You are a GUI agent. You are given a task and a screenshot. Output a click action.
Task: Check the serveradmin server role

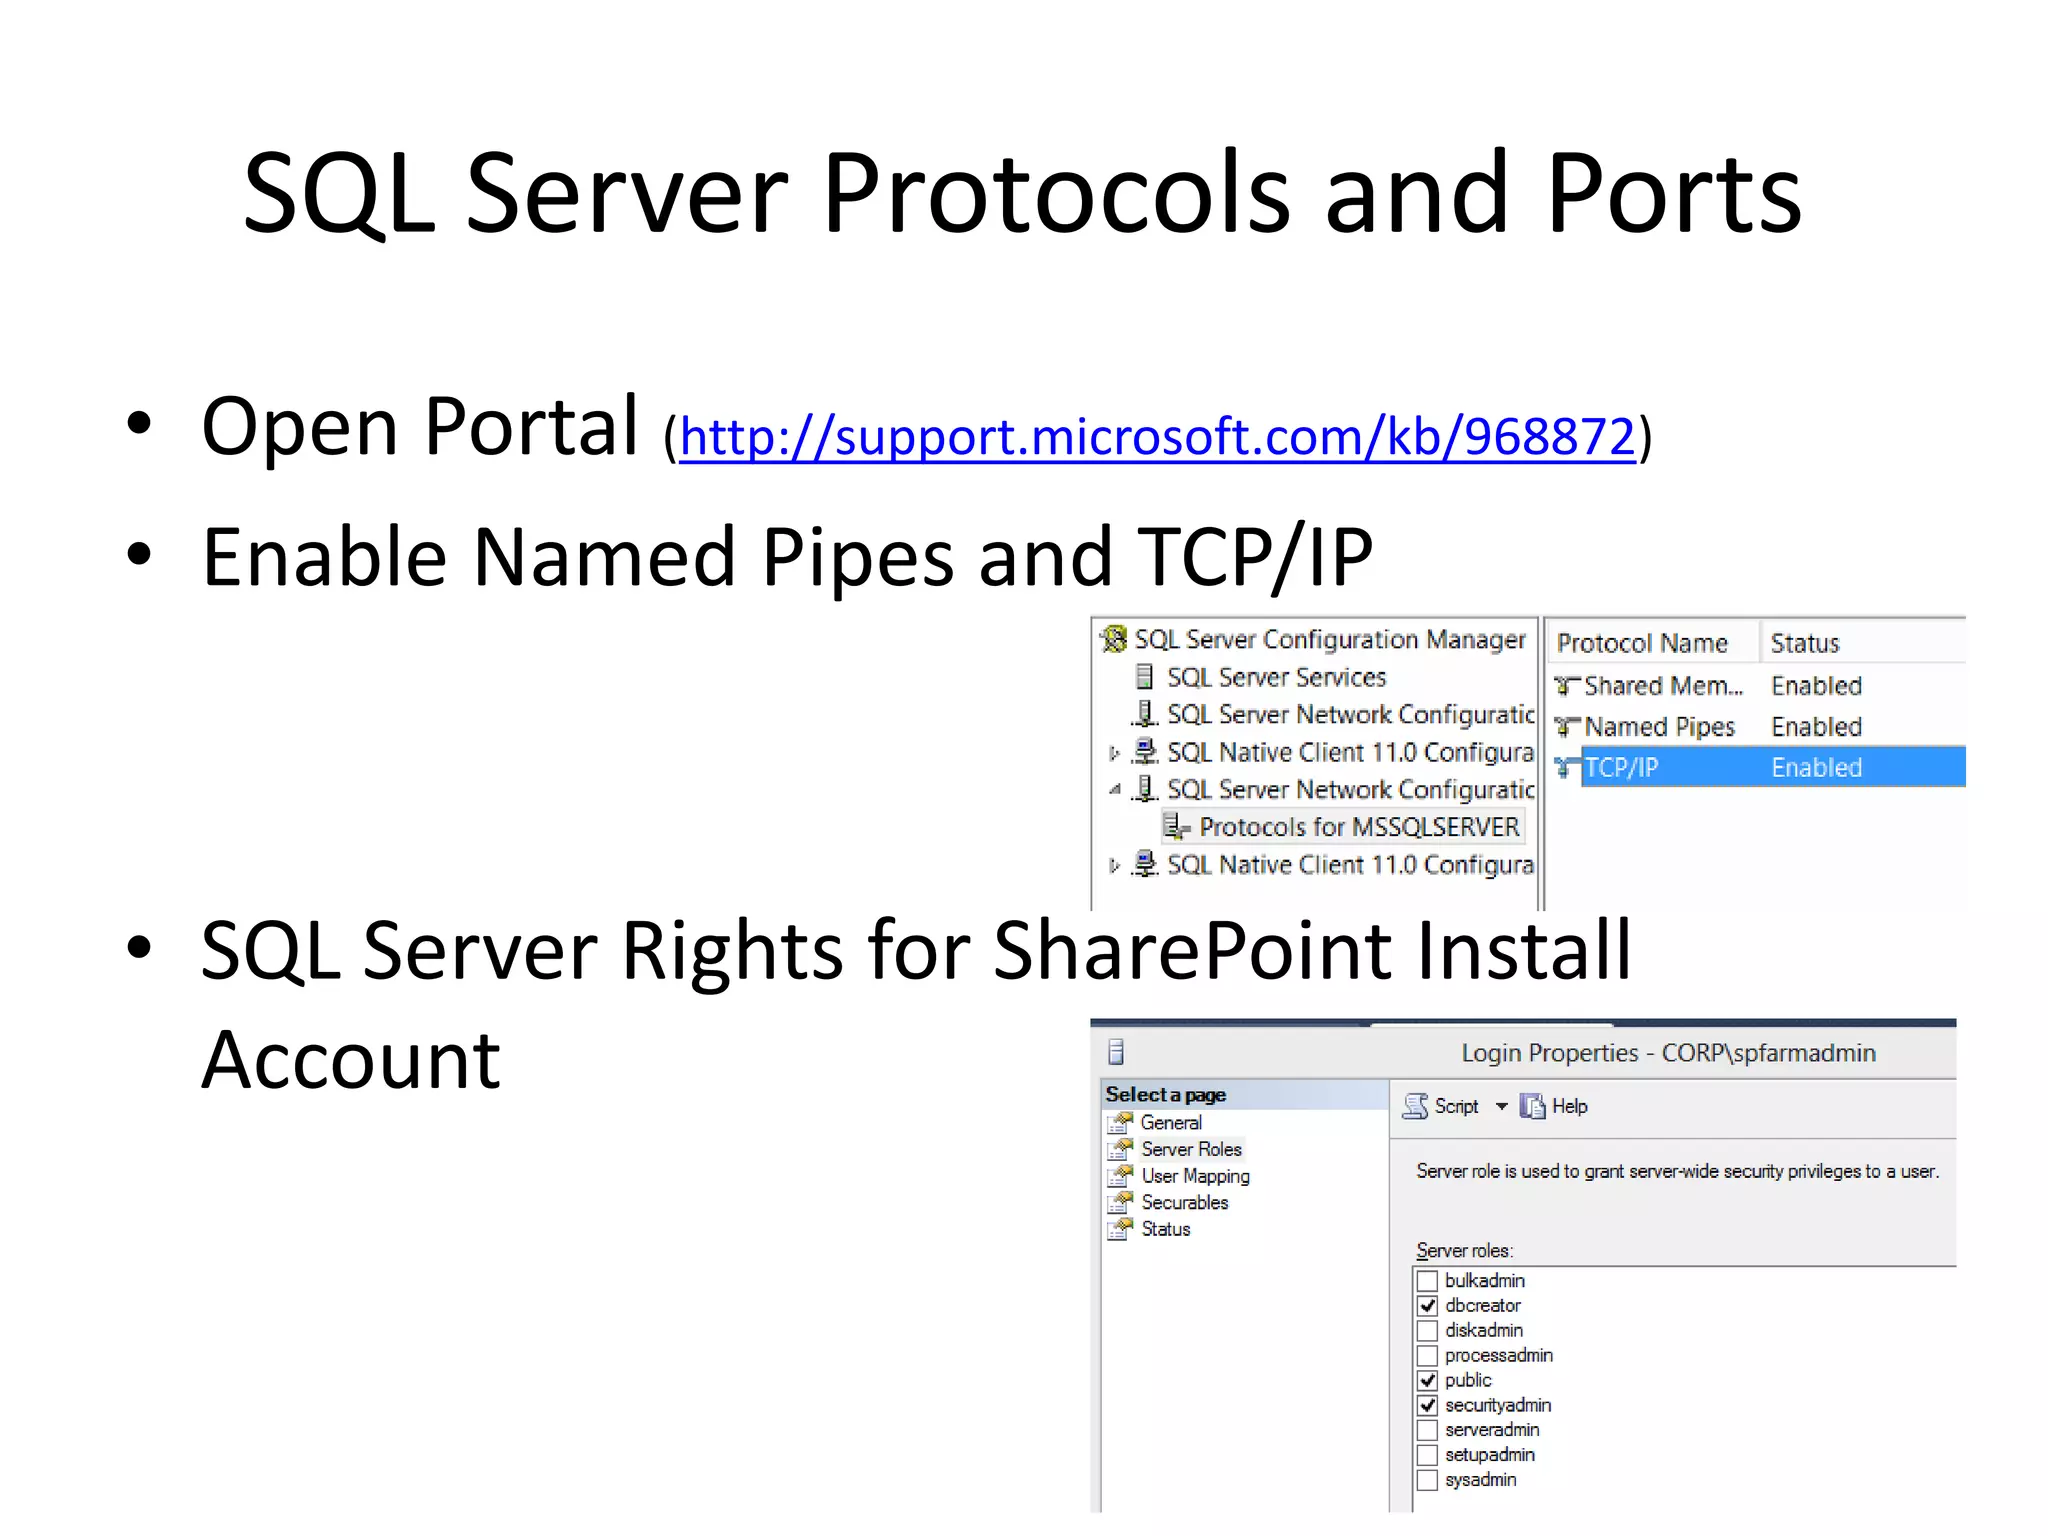coord(1428,1430)
